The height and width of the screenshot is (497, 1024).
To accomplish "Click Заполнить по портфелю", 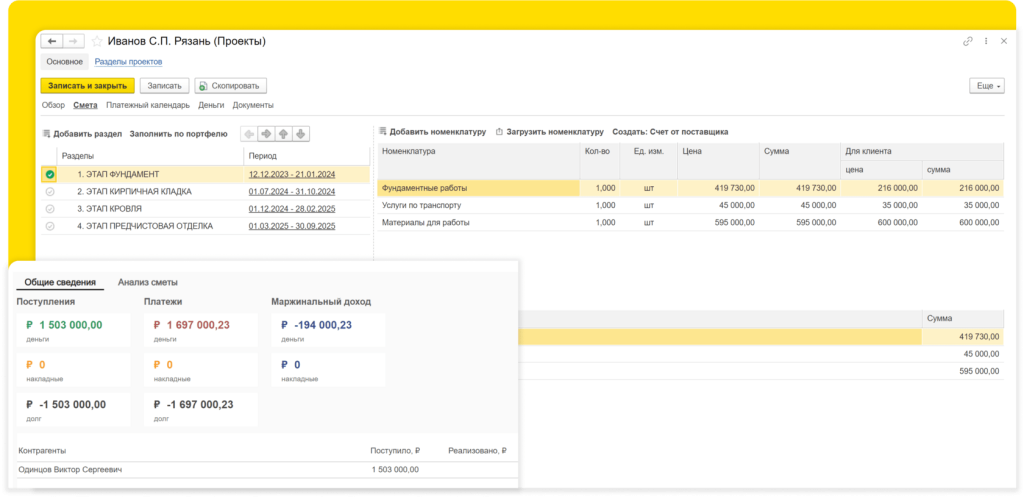I will pyautogui.click(x=178, y=134).
